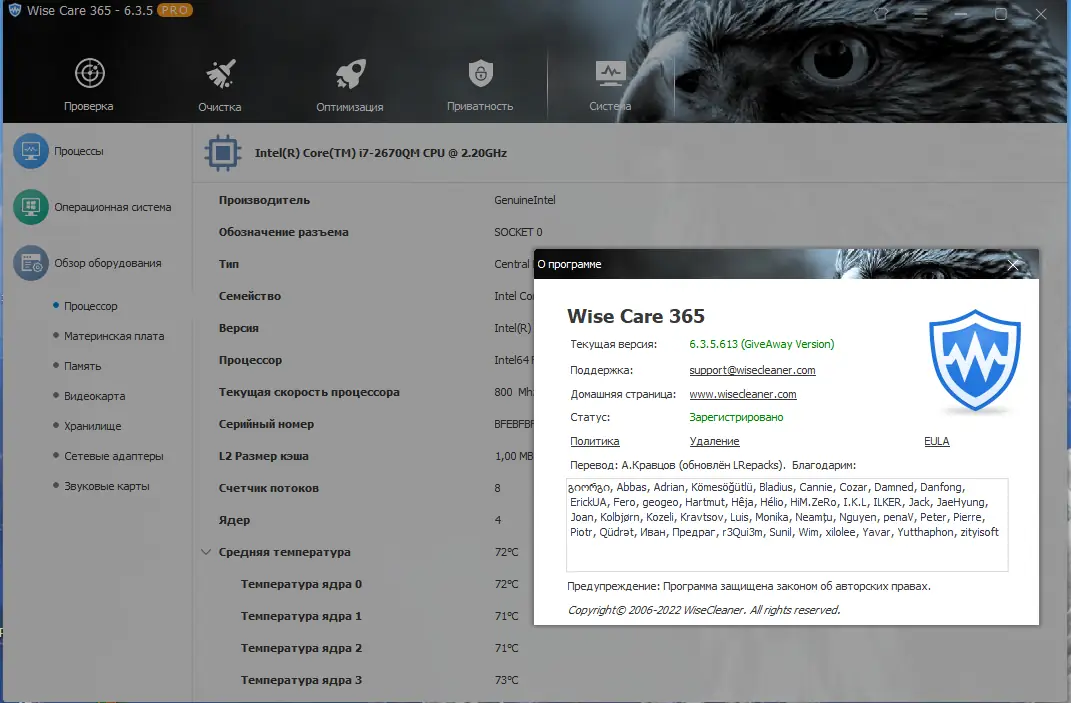Open the Оптимизация section

[349, 84]
